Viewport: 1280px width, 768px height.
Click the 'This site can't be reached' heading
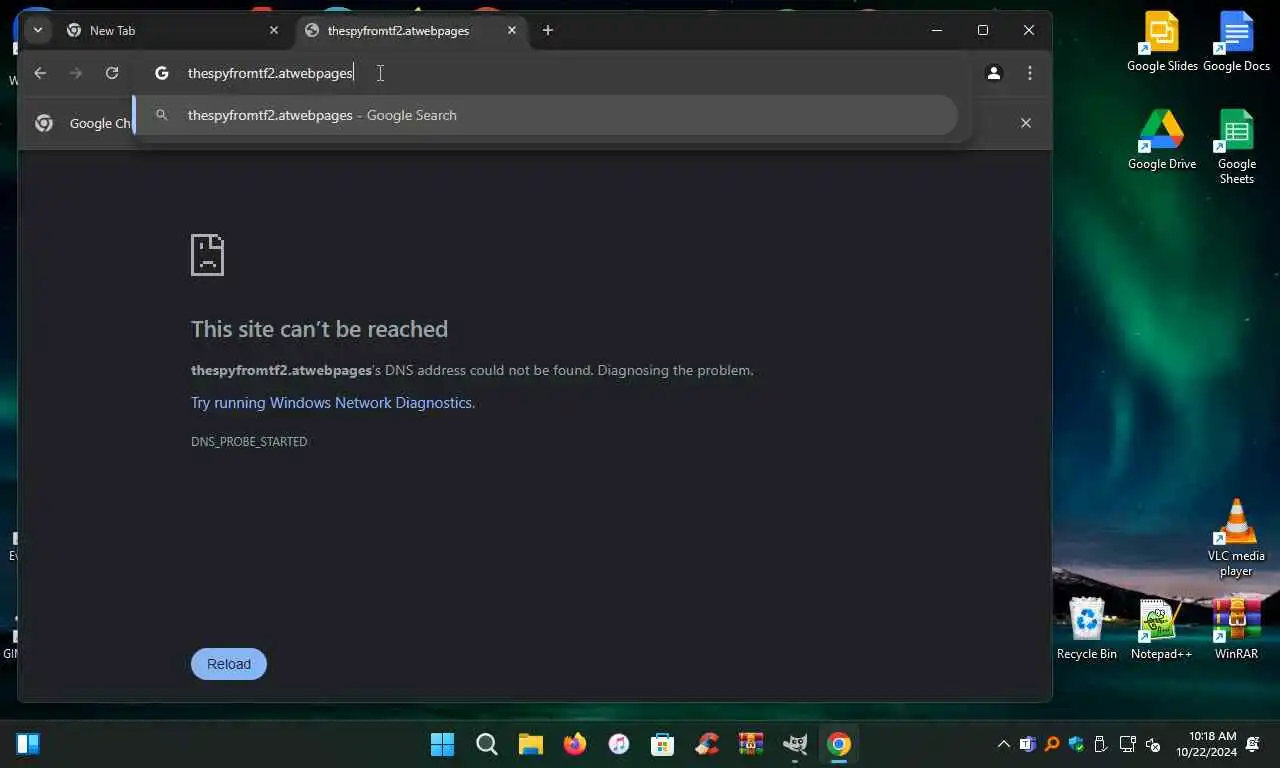click(319, 329)
